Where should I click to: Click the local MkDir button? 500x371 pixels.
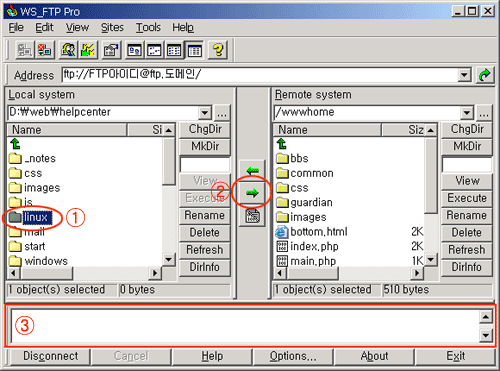(205, 146)
